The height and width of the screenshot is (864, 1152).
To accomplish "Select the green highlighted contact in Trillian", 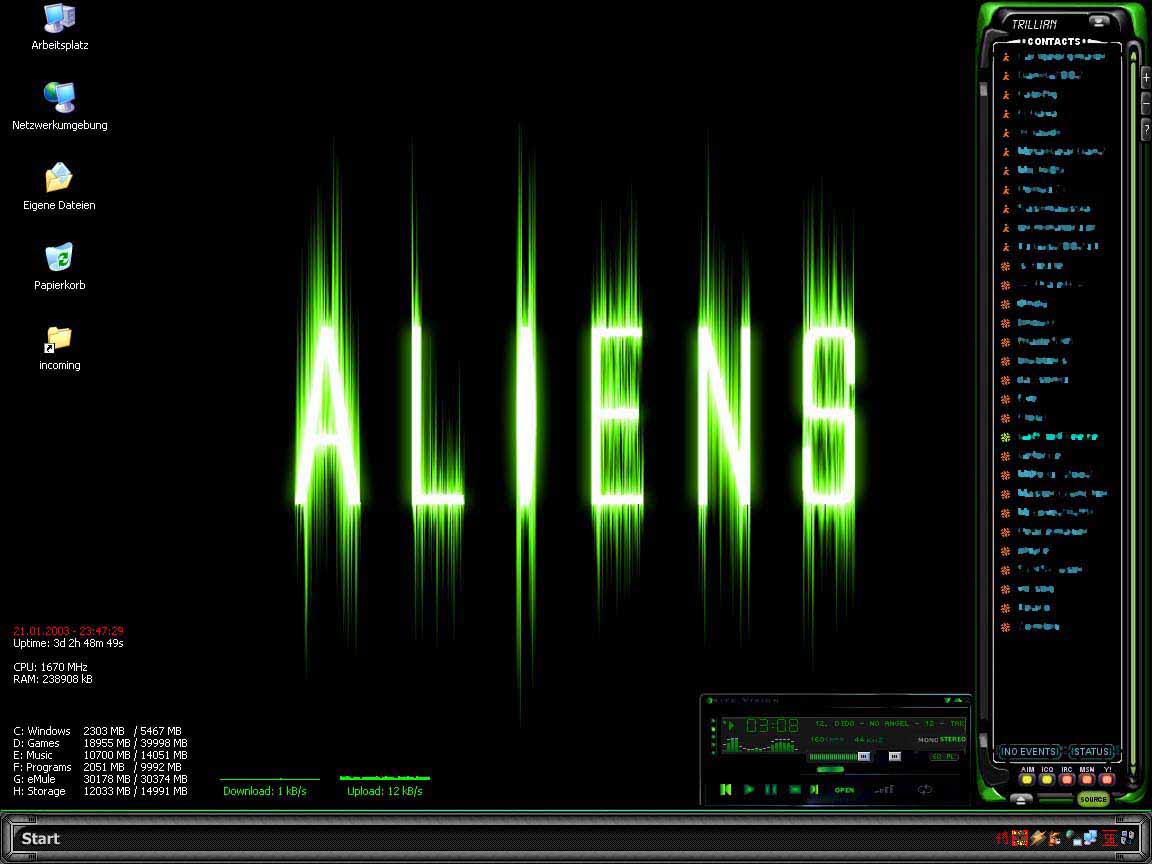I will coord(1052,437).
